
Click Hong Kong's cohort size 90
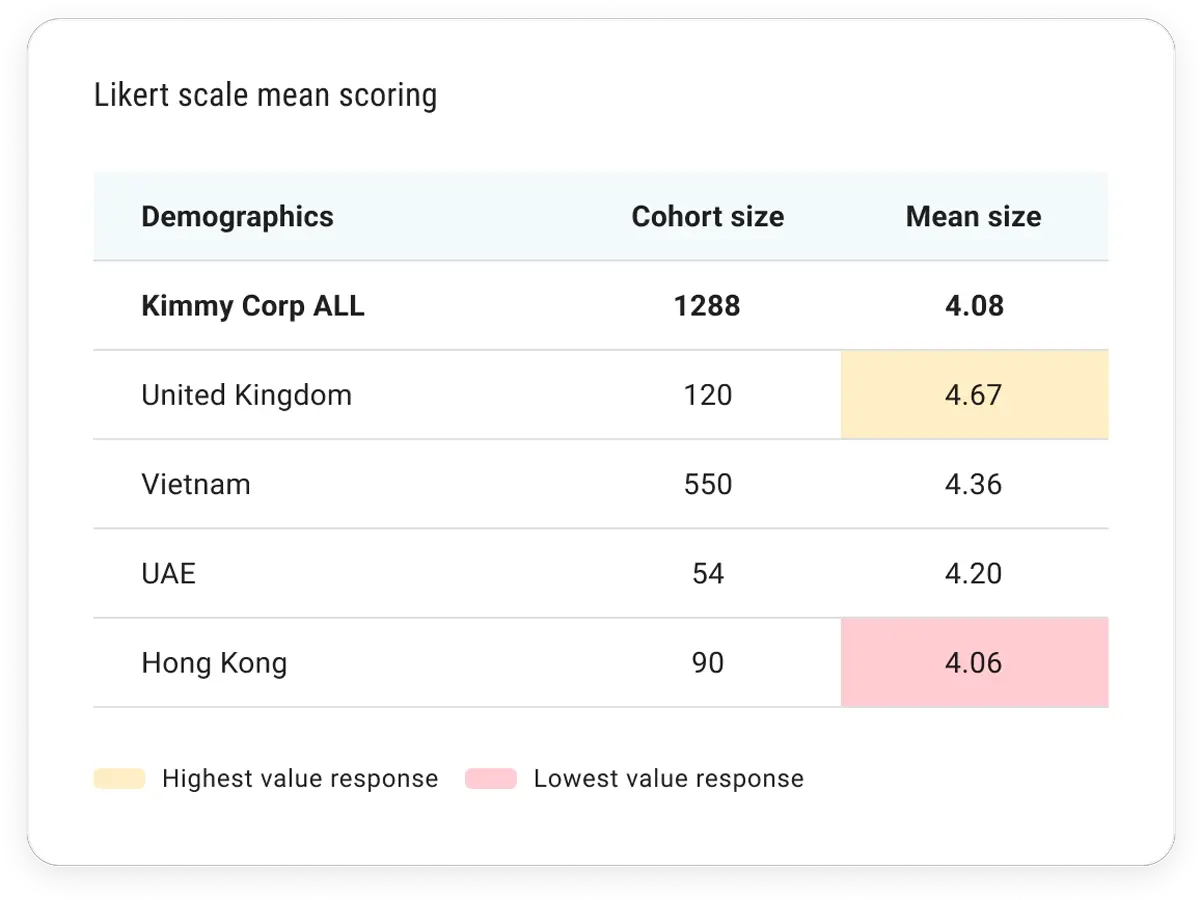[708, 663]
